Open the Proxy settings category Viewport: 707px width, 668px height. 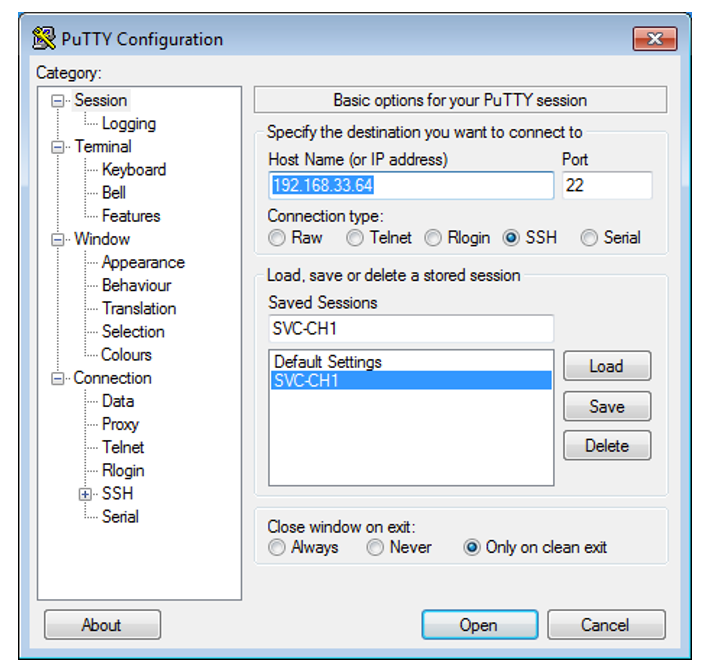click(120, 424)
